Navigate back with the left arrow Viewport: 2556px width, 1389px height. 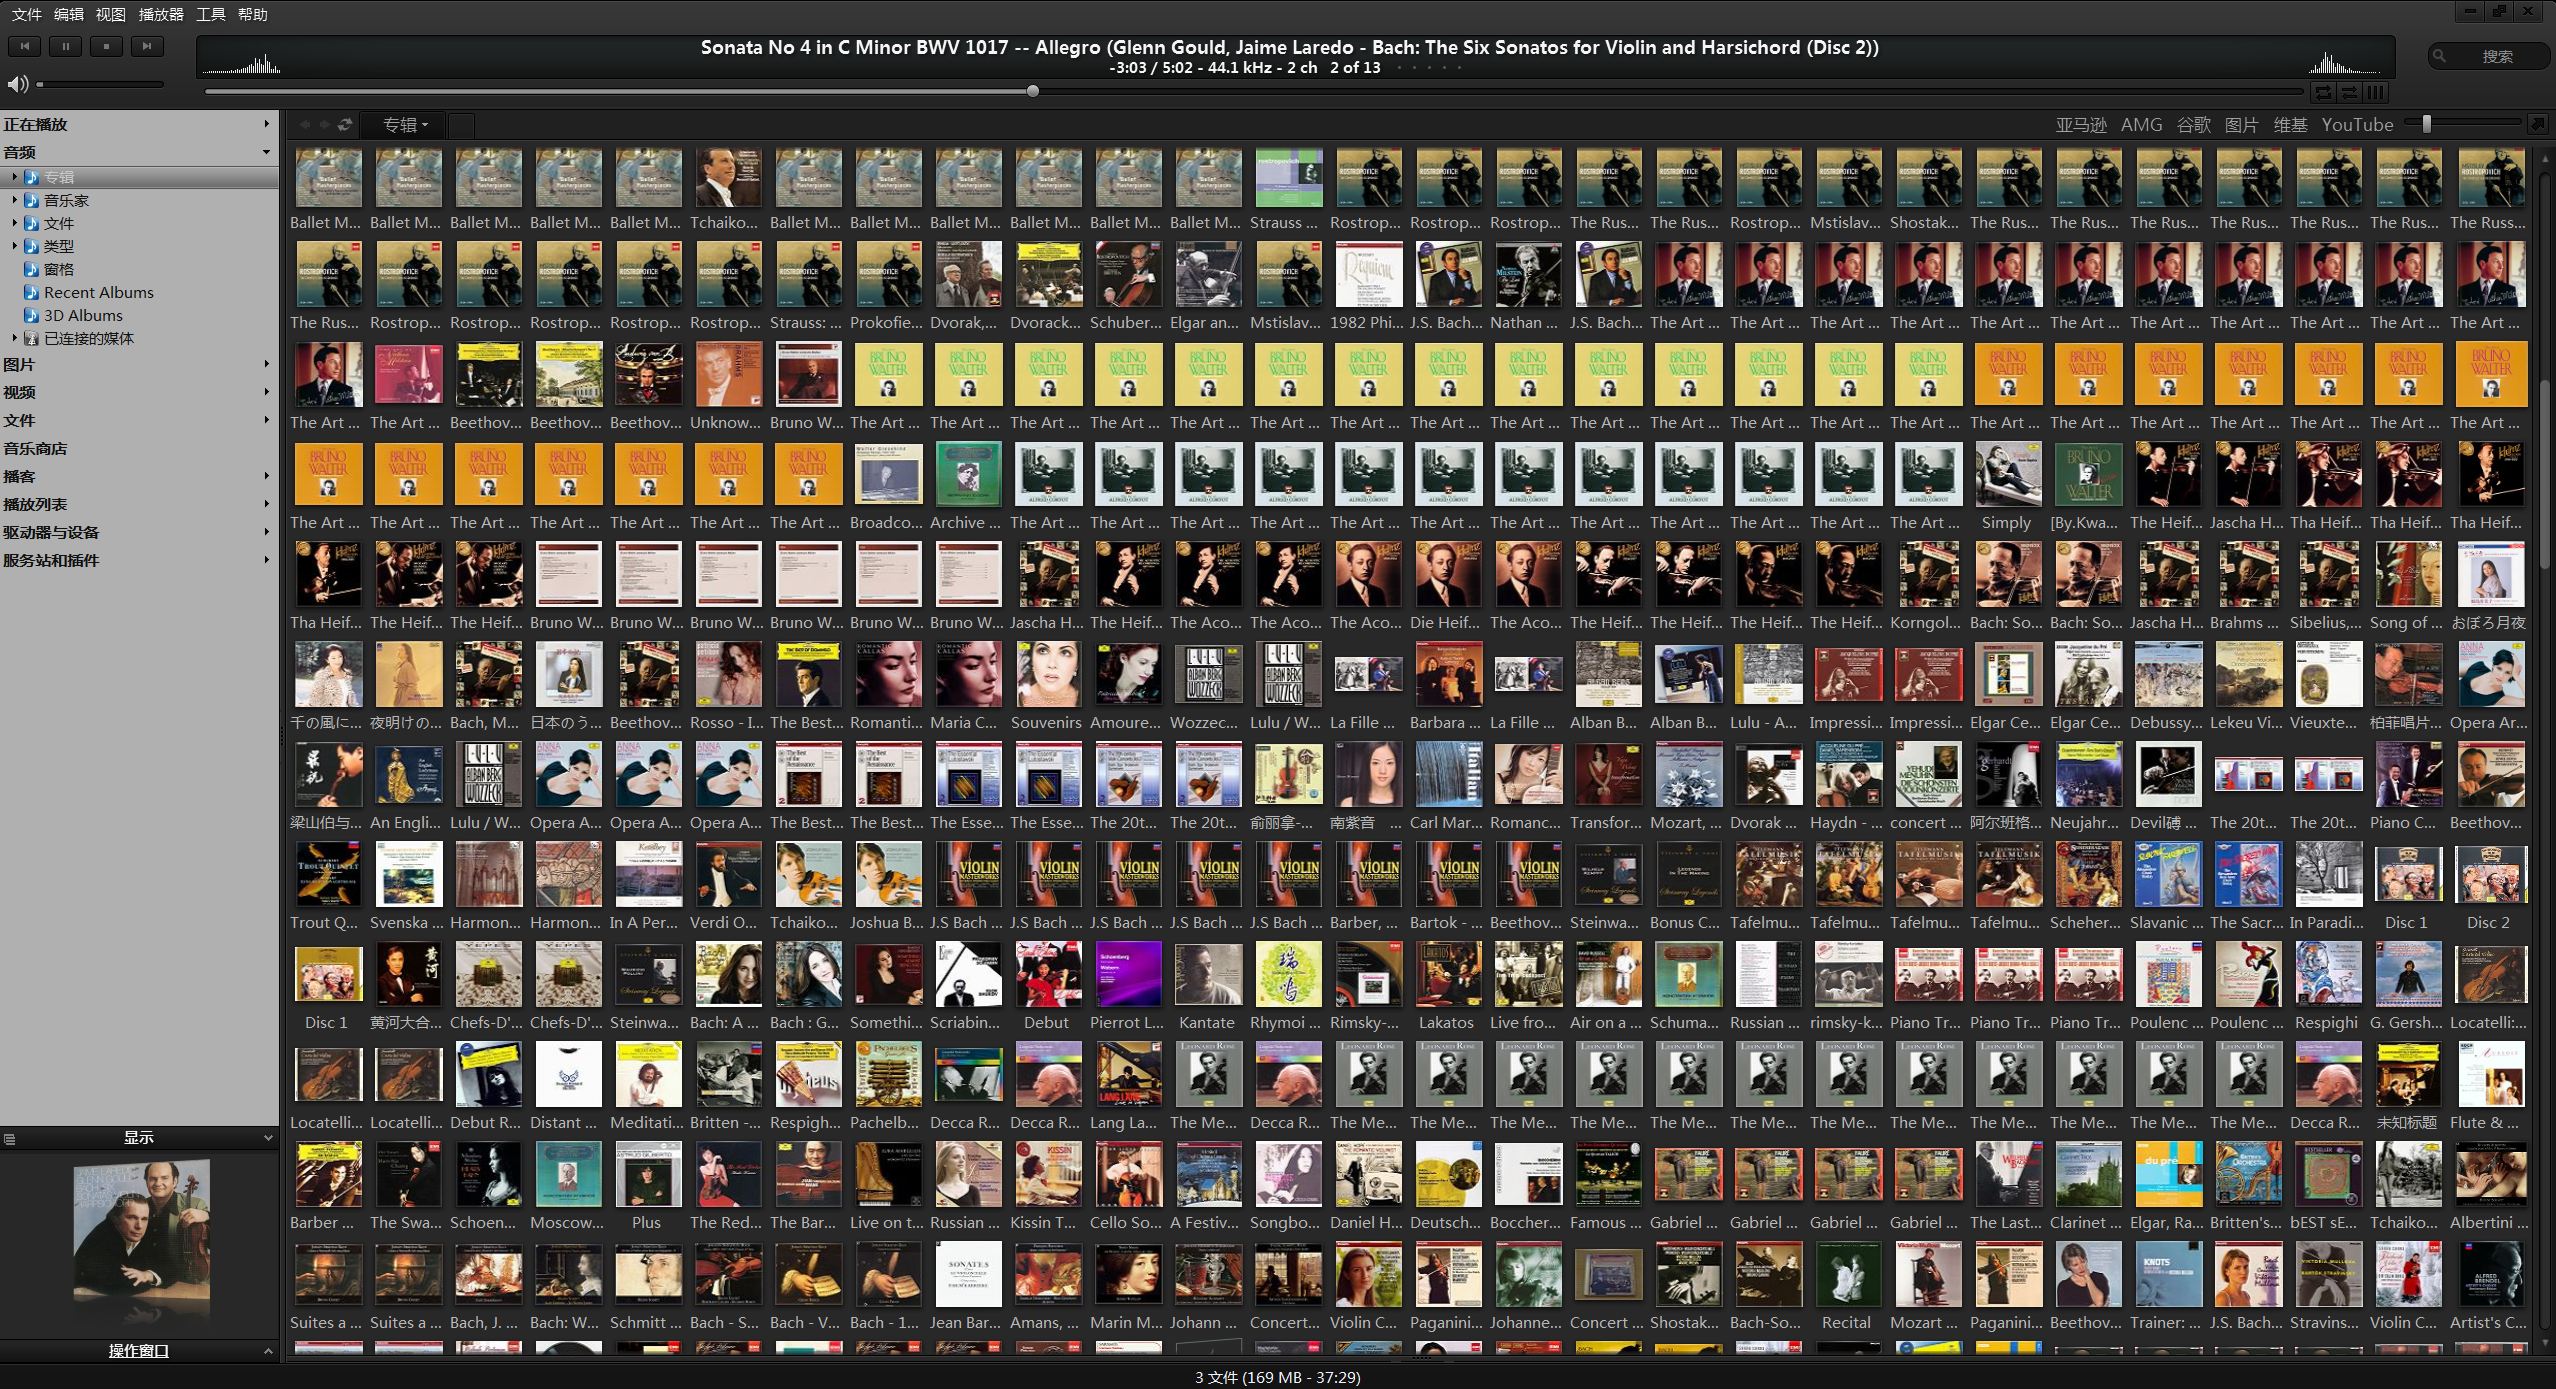(304, 125)
